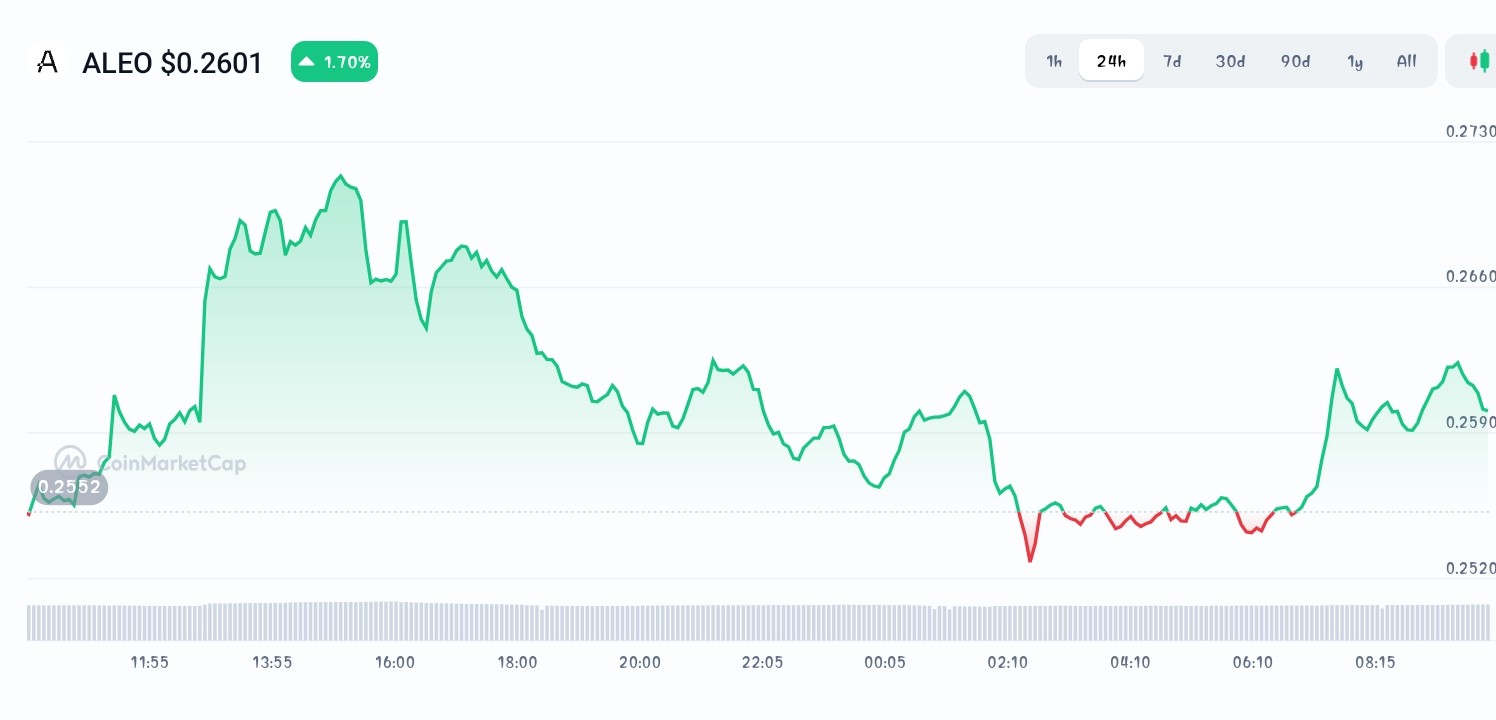Click the ALEO coin logo icon
Image resolution: width=1496 pixels, height=720 pixels.
click(46, 63)
